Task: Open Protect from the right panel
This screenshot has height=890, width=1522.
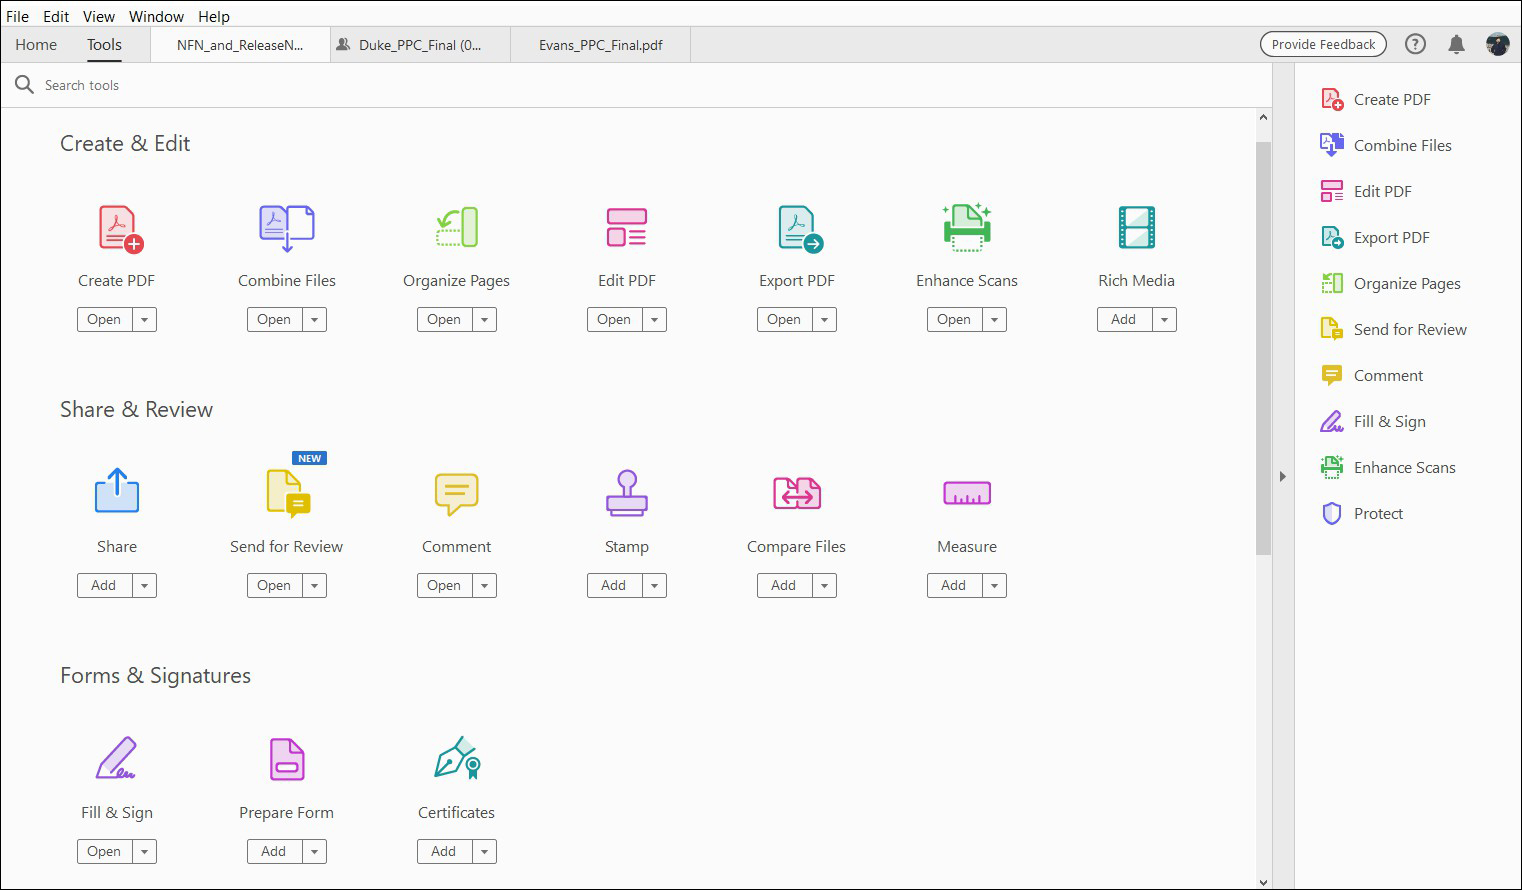Action: click(1380, 513)
